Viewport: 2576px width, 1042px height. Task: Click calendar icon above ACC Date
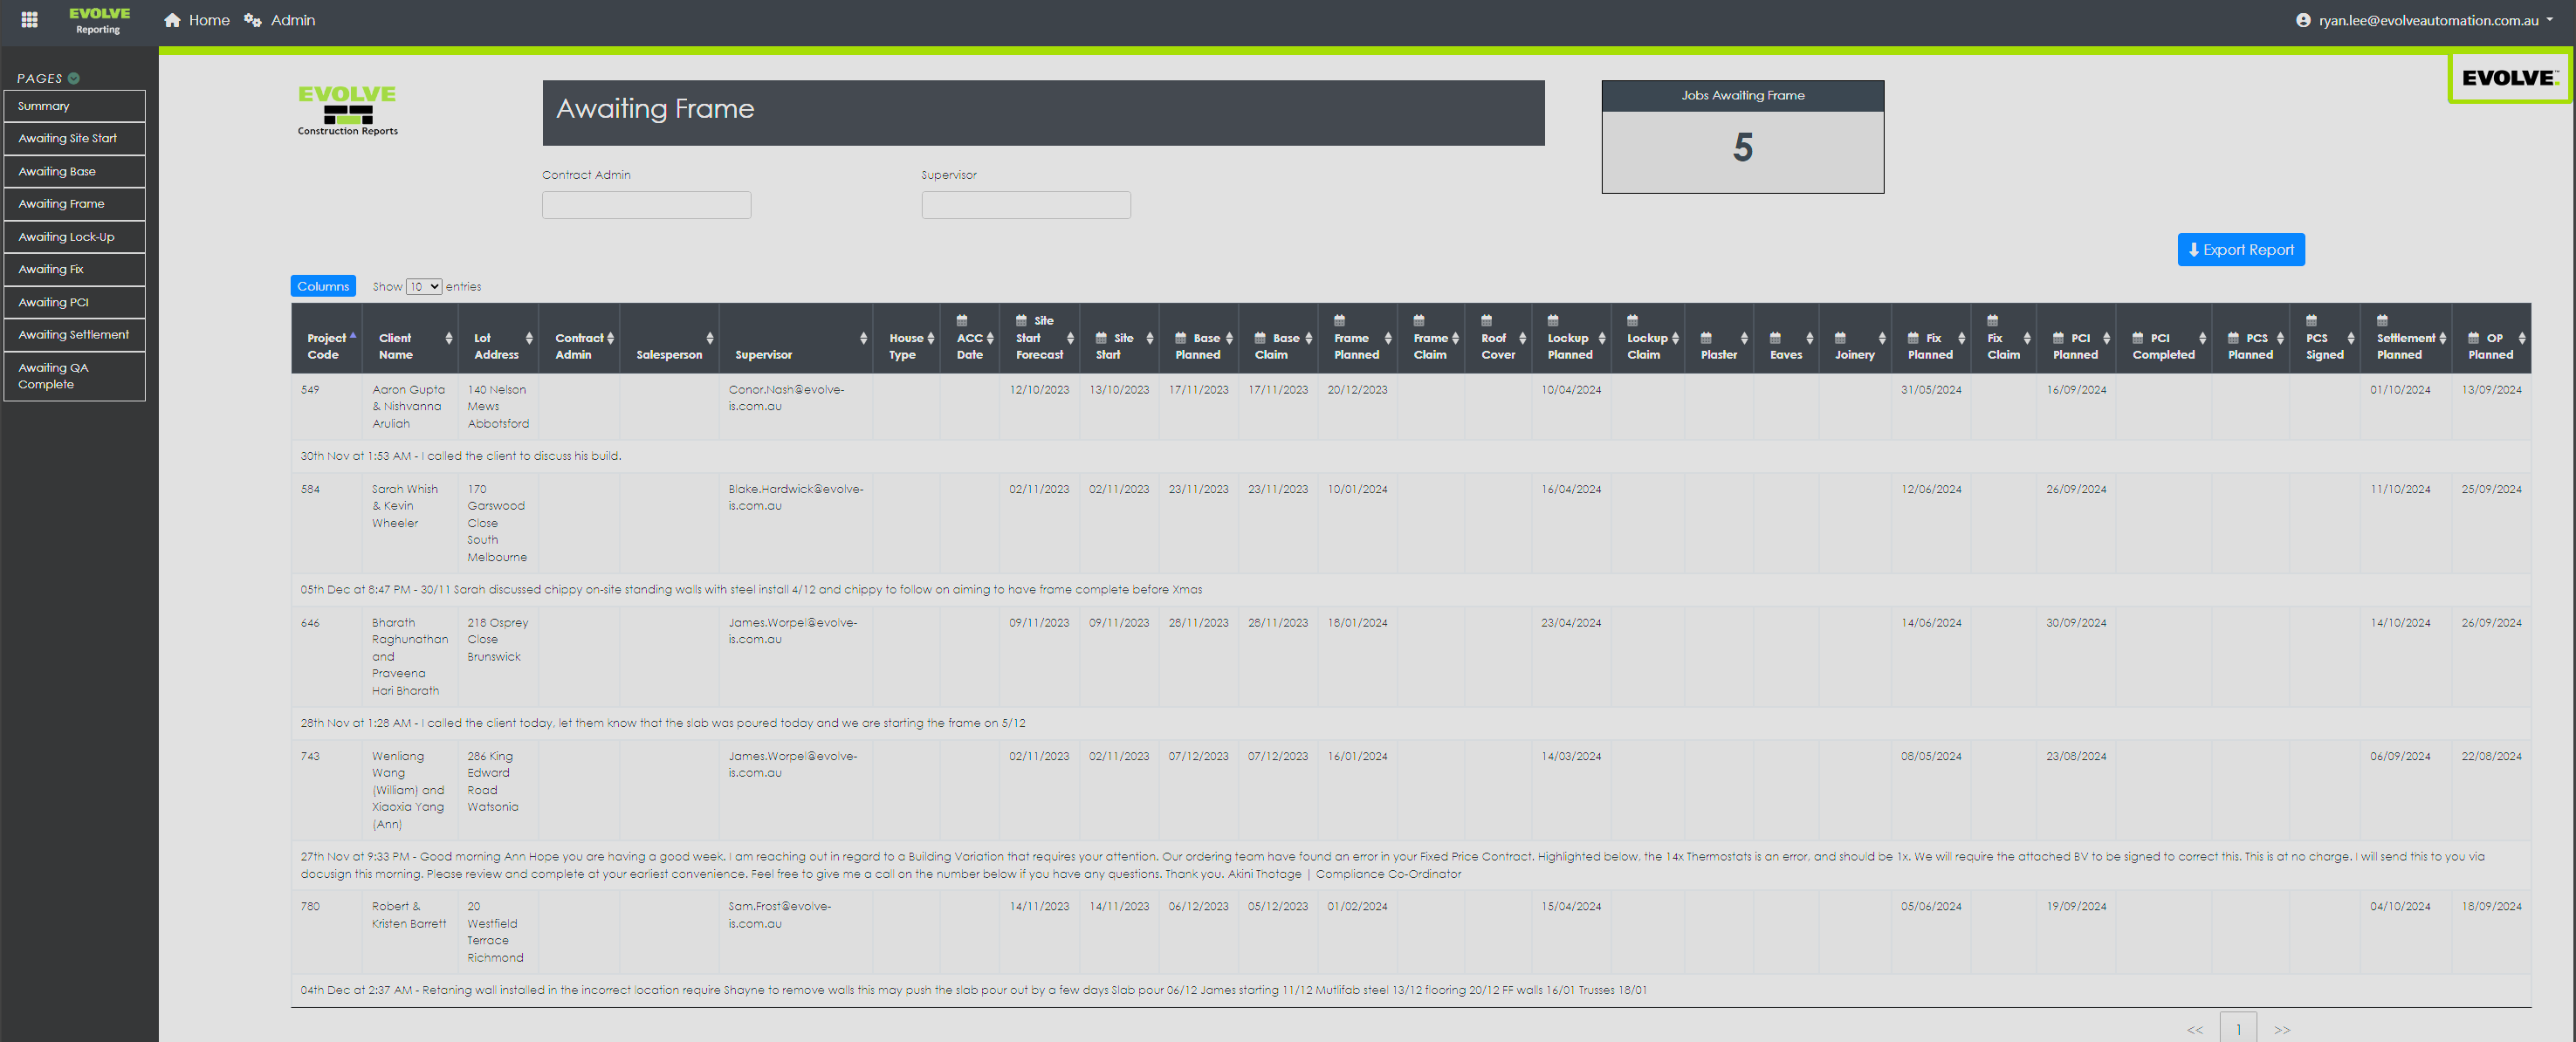[962, 321]
